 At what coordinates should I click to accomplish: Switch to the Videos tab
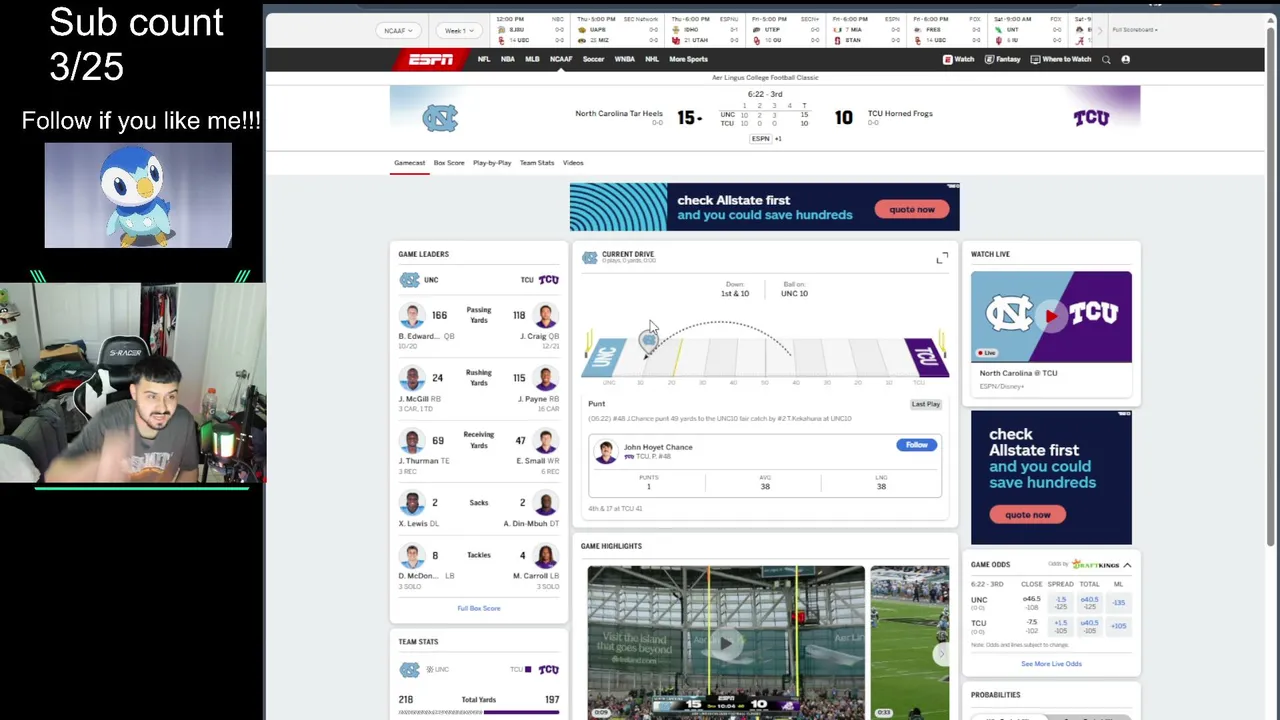point(573,163)
